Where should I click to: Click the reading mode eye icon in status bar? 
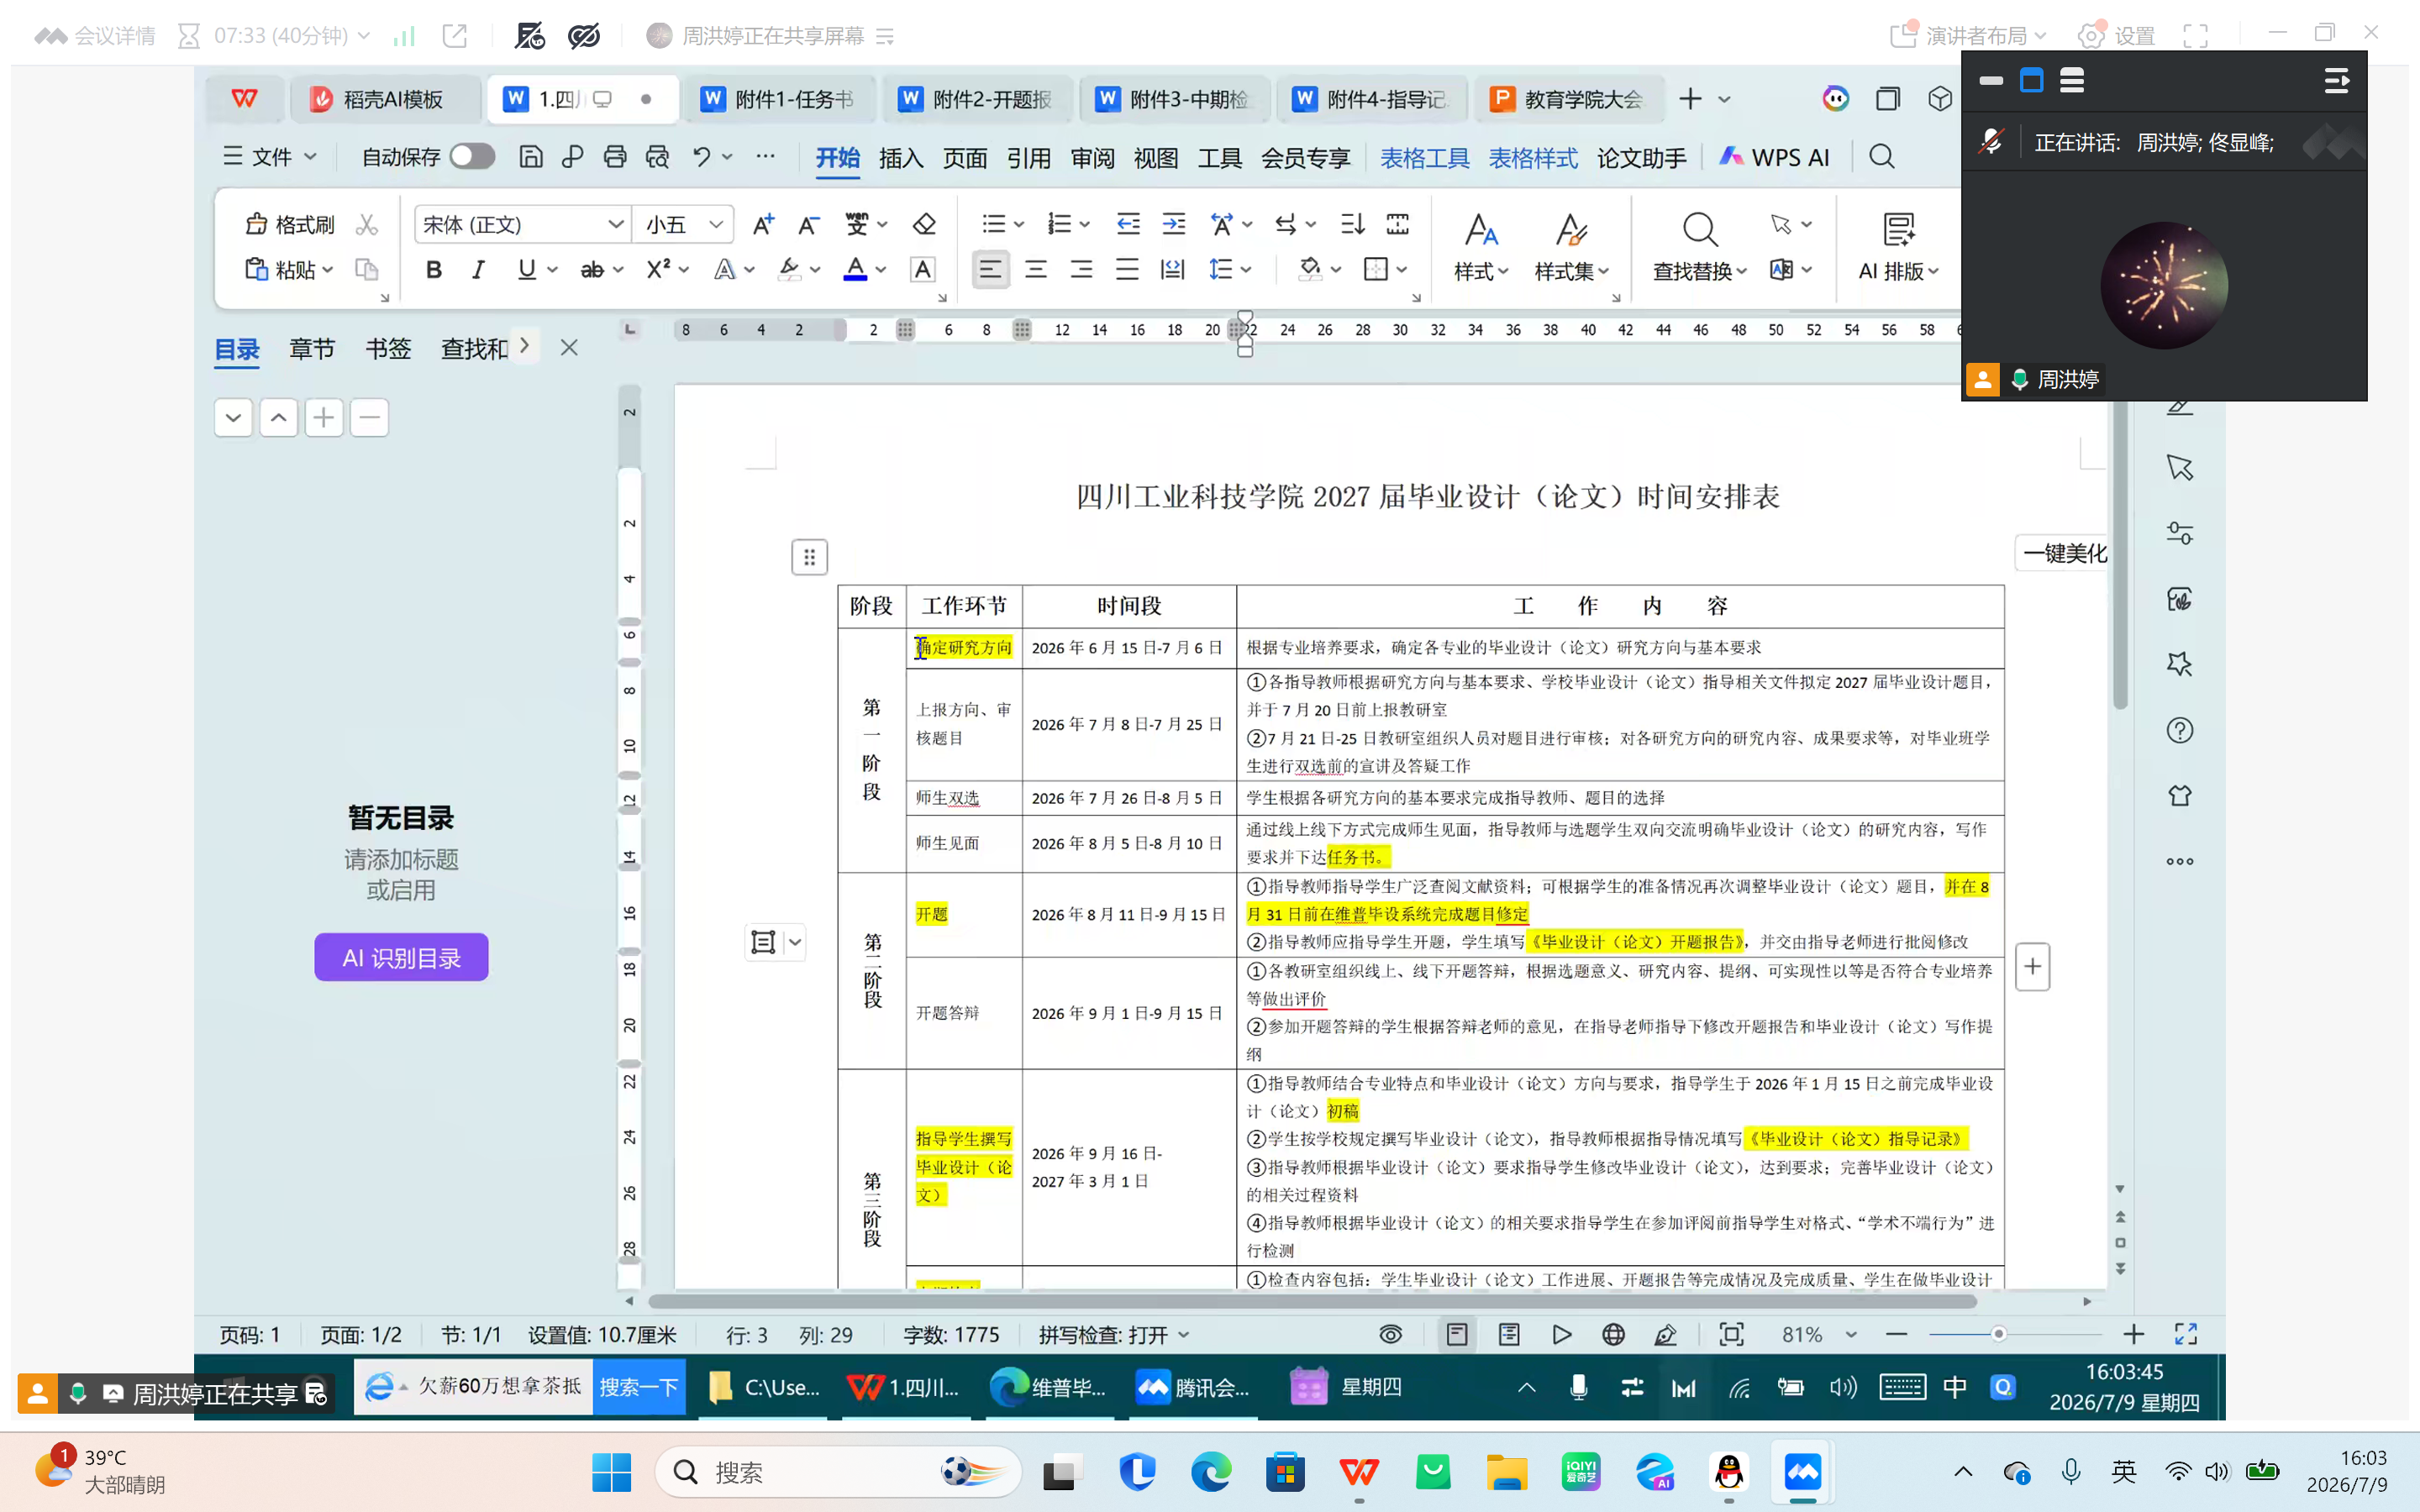[x=1390, y=1335]
